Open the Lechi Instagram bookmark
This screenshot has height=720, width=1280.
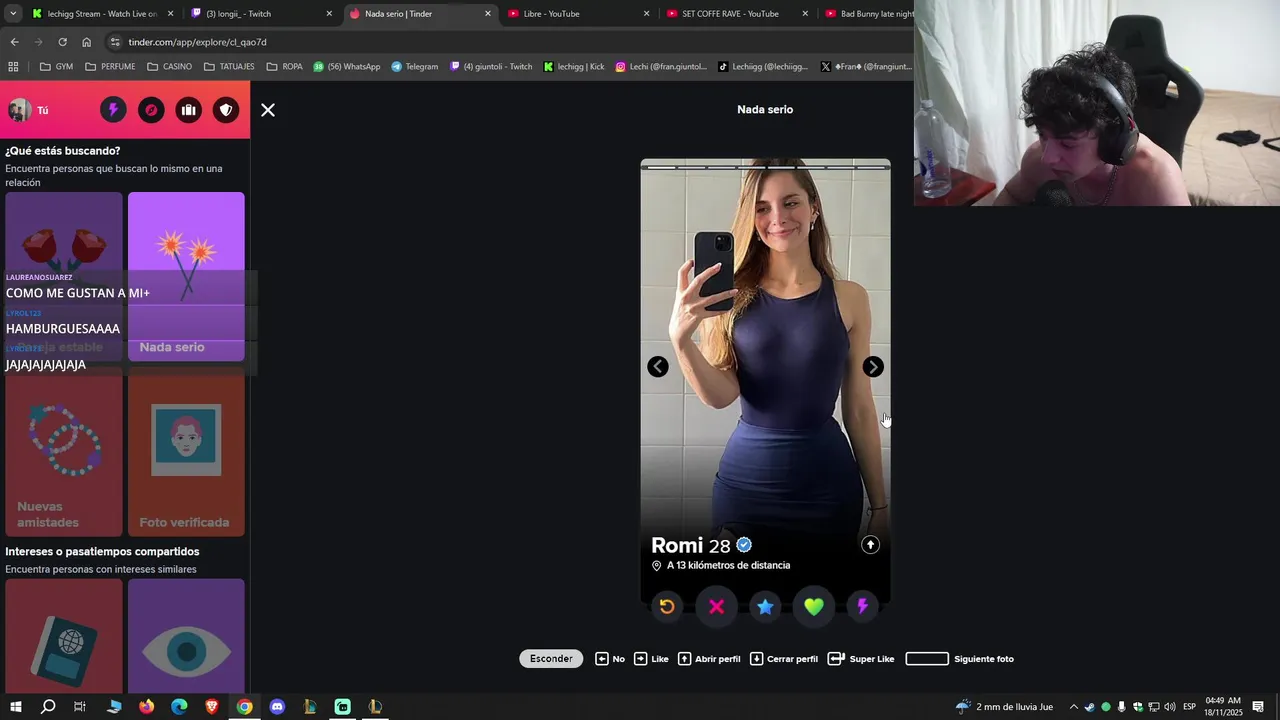[661, 67]
